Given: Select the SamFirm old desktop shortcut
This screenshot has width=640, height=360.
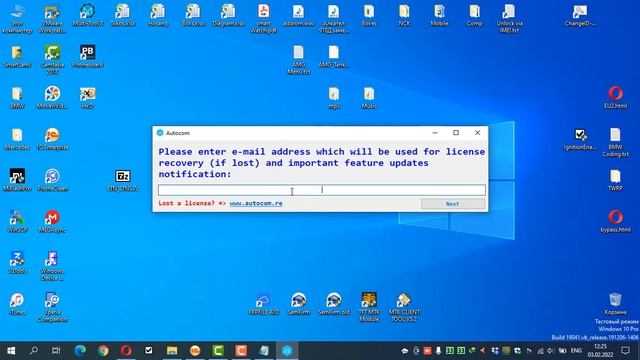Looking at the screenshot, I should [x=334, y=303].
